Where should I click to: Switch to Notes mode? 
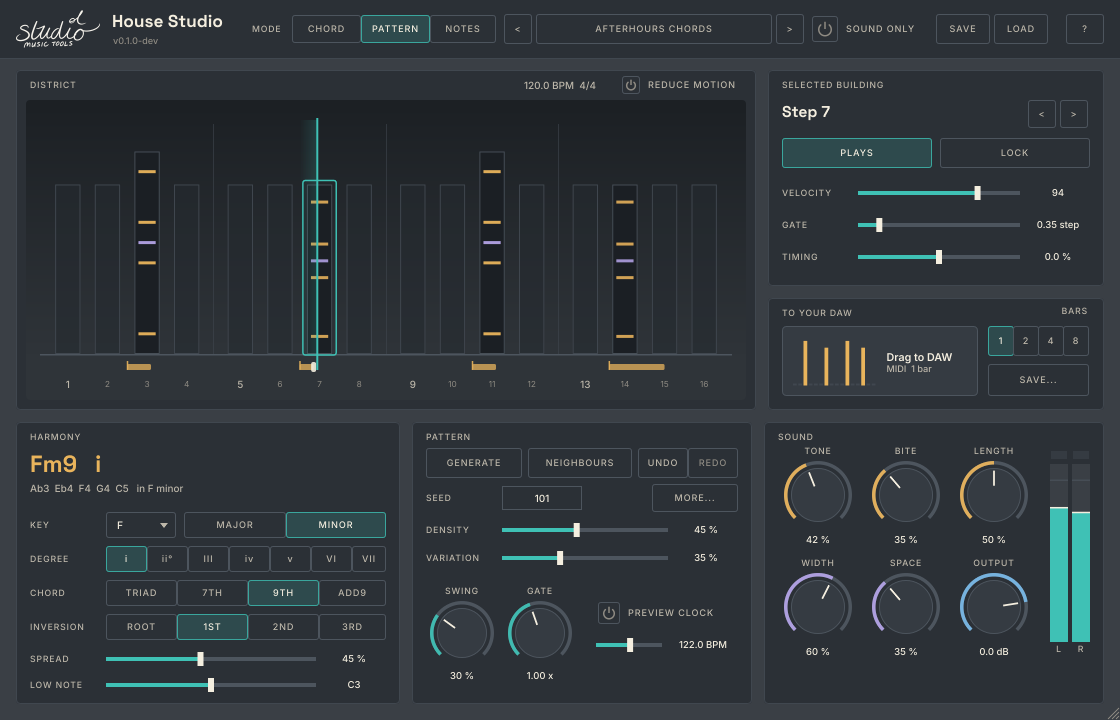pyautogui.click(x=463, y=29)
